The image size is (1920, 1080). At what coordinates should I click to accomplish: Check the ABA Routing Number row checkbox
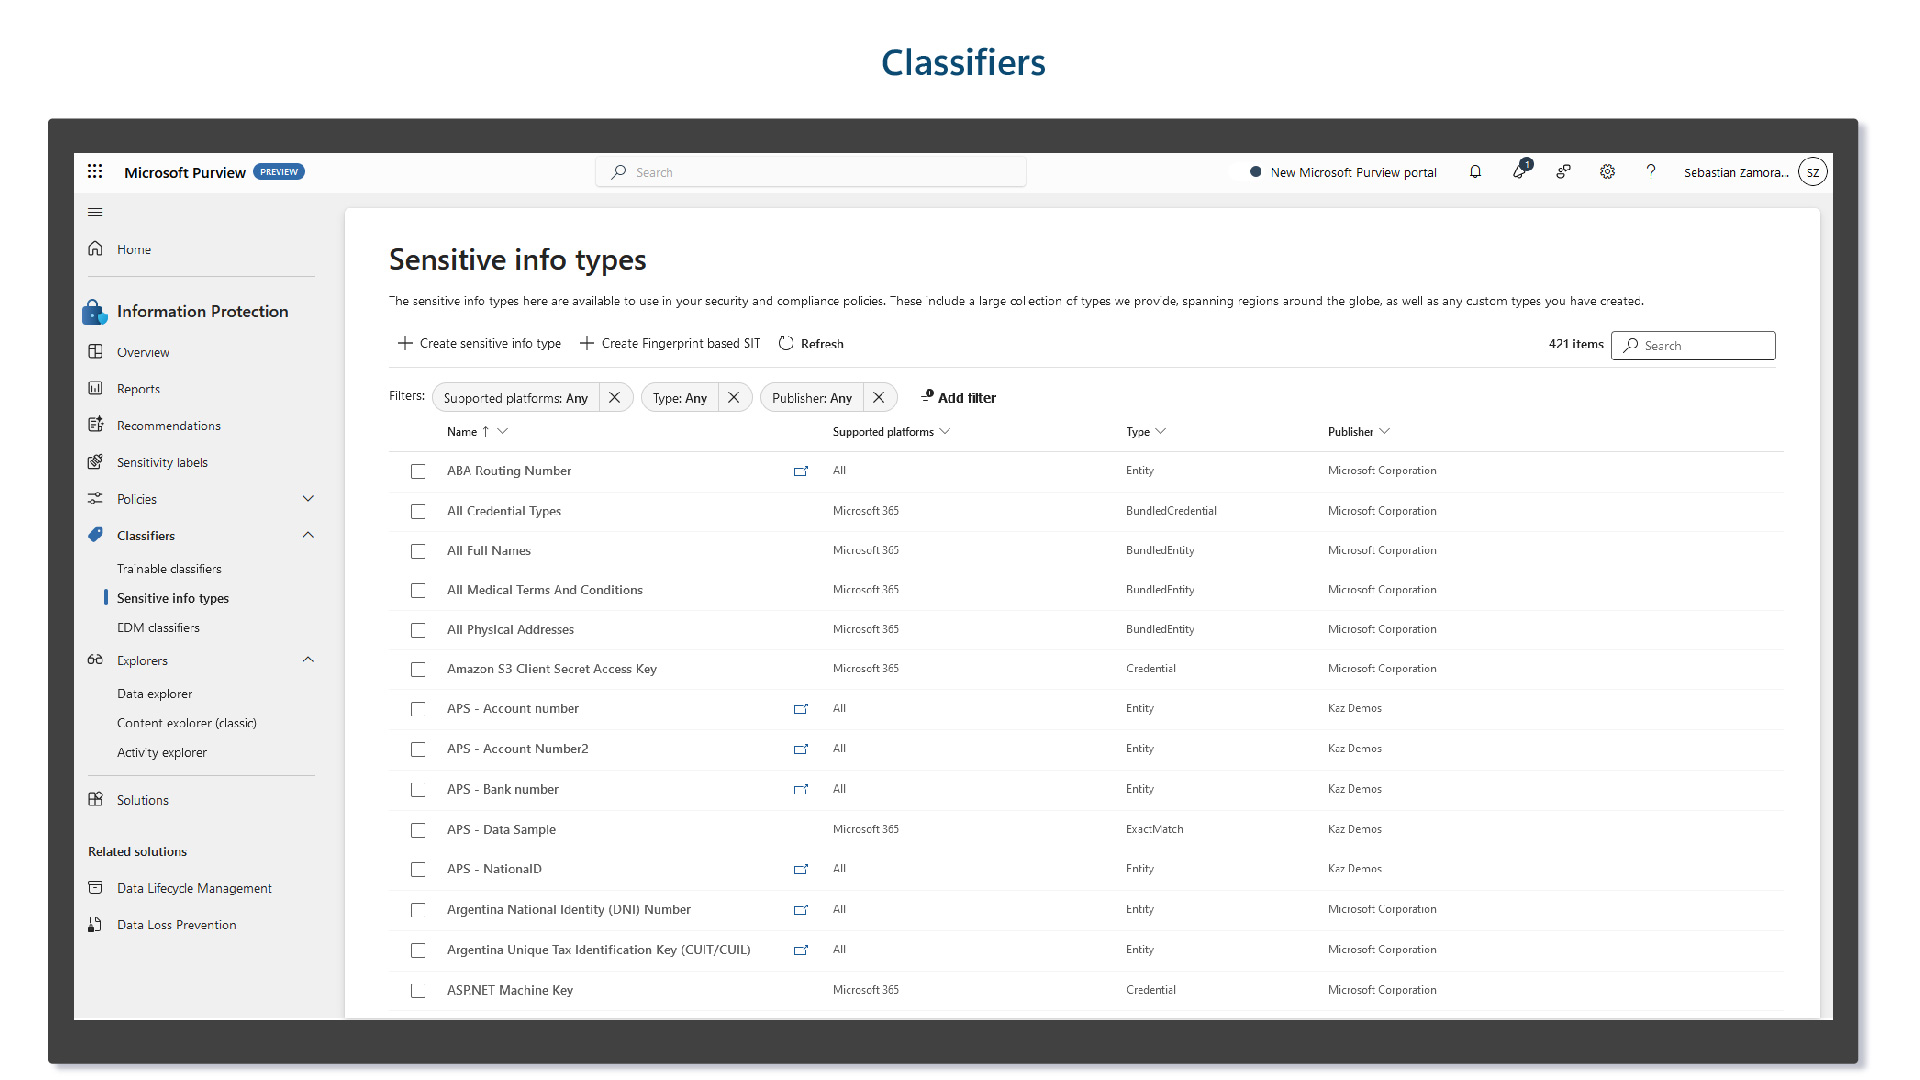[418, 471]
